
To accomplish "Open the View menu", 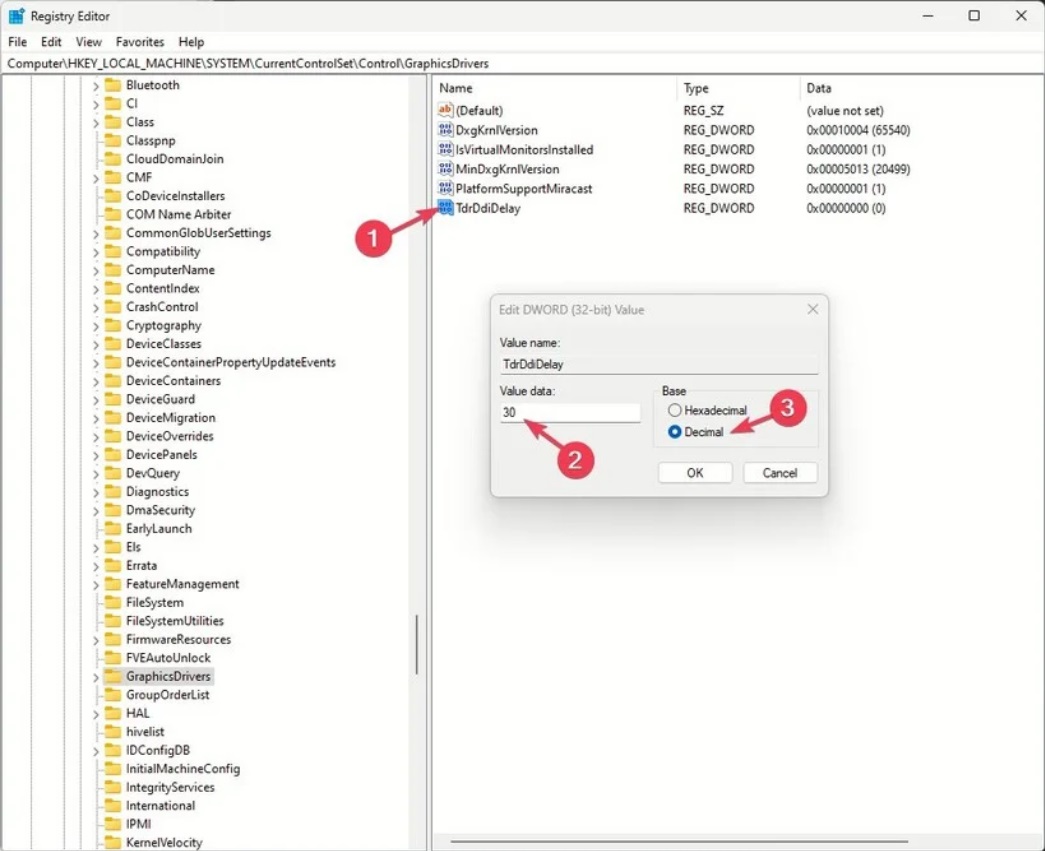I will point(88,42).
